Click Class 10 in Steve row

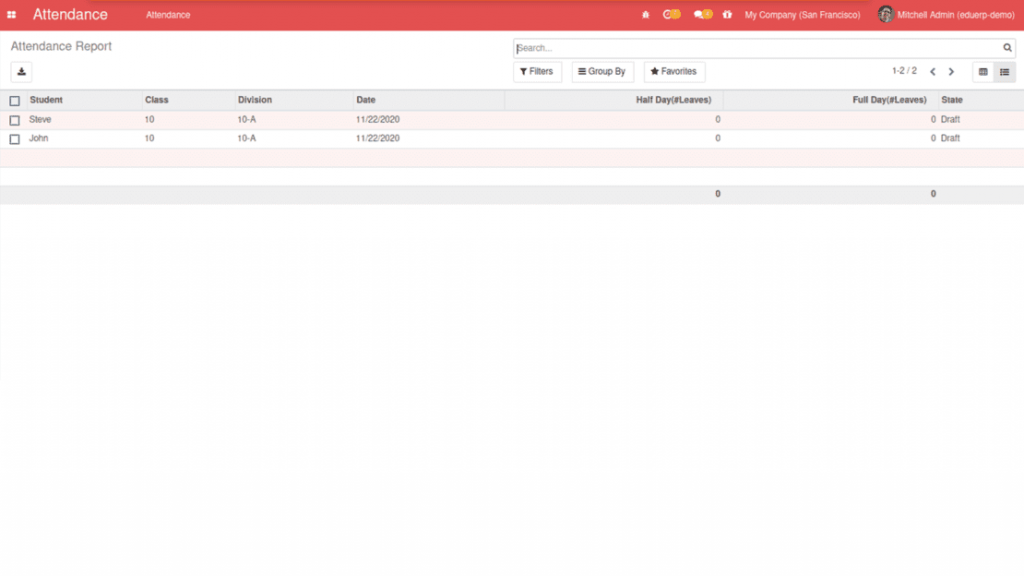[150, 120]
